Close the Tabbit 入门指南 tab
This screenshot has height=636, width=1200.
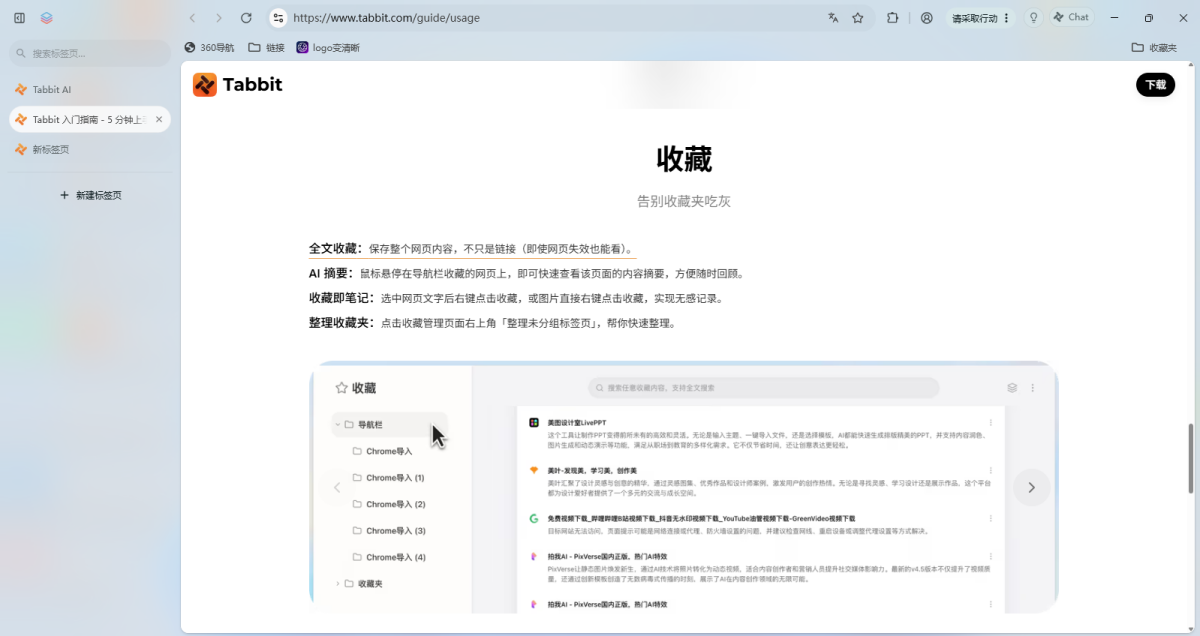[159, 119]
